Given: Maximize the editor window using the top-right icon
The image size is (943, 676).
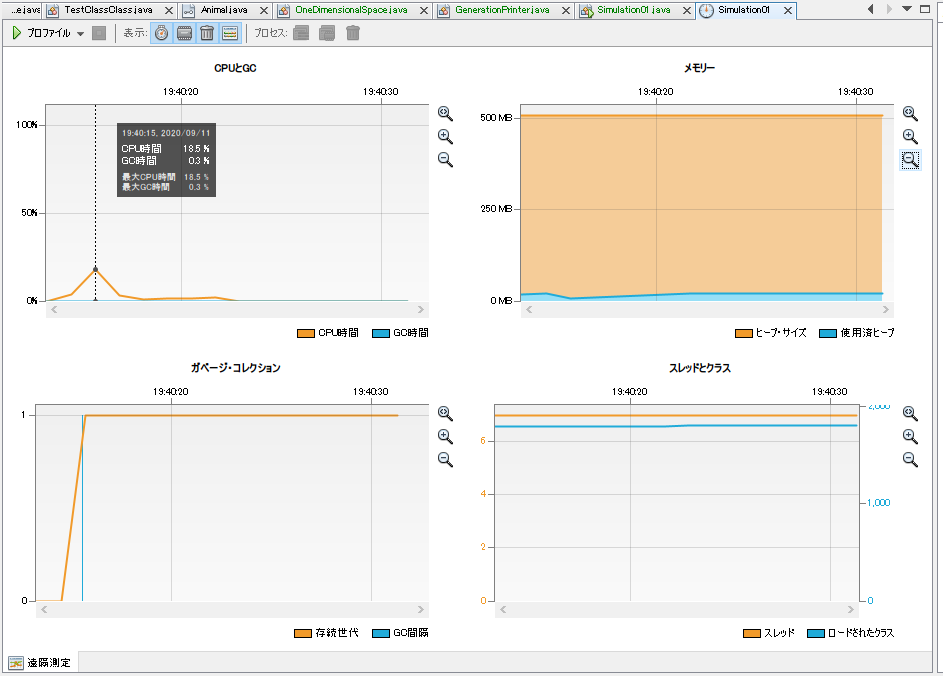Looking at the screenshot, I should 926,9.
